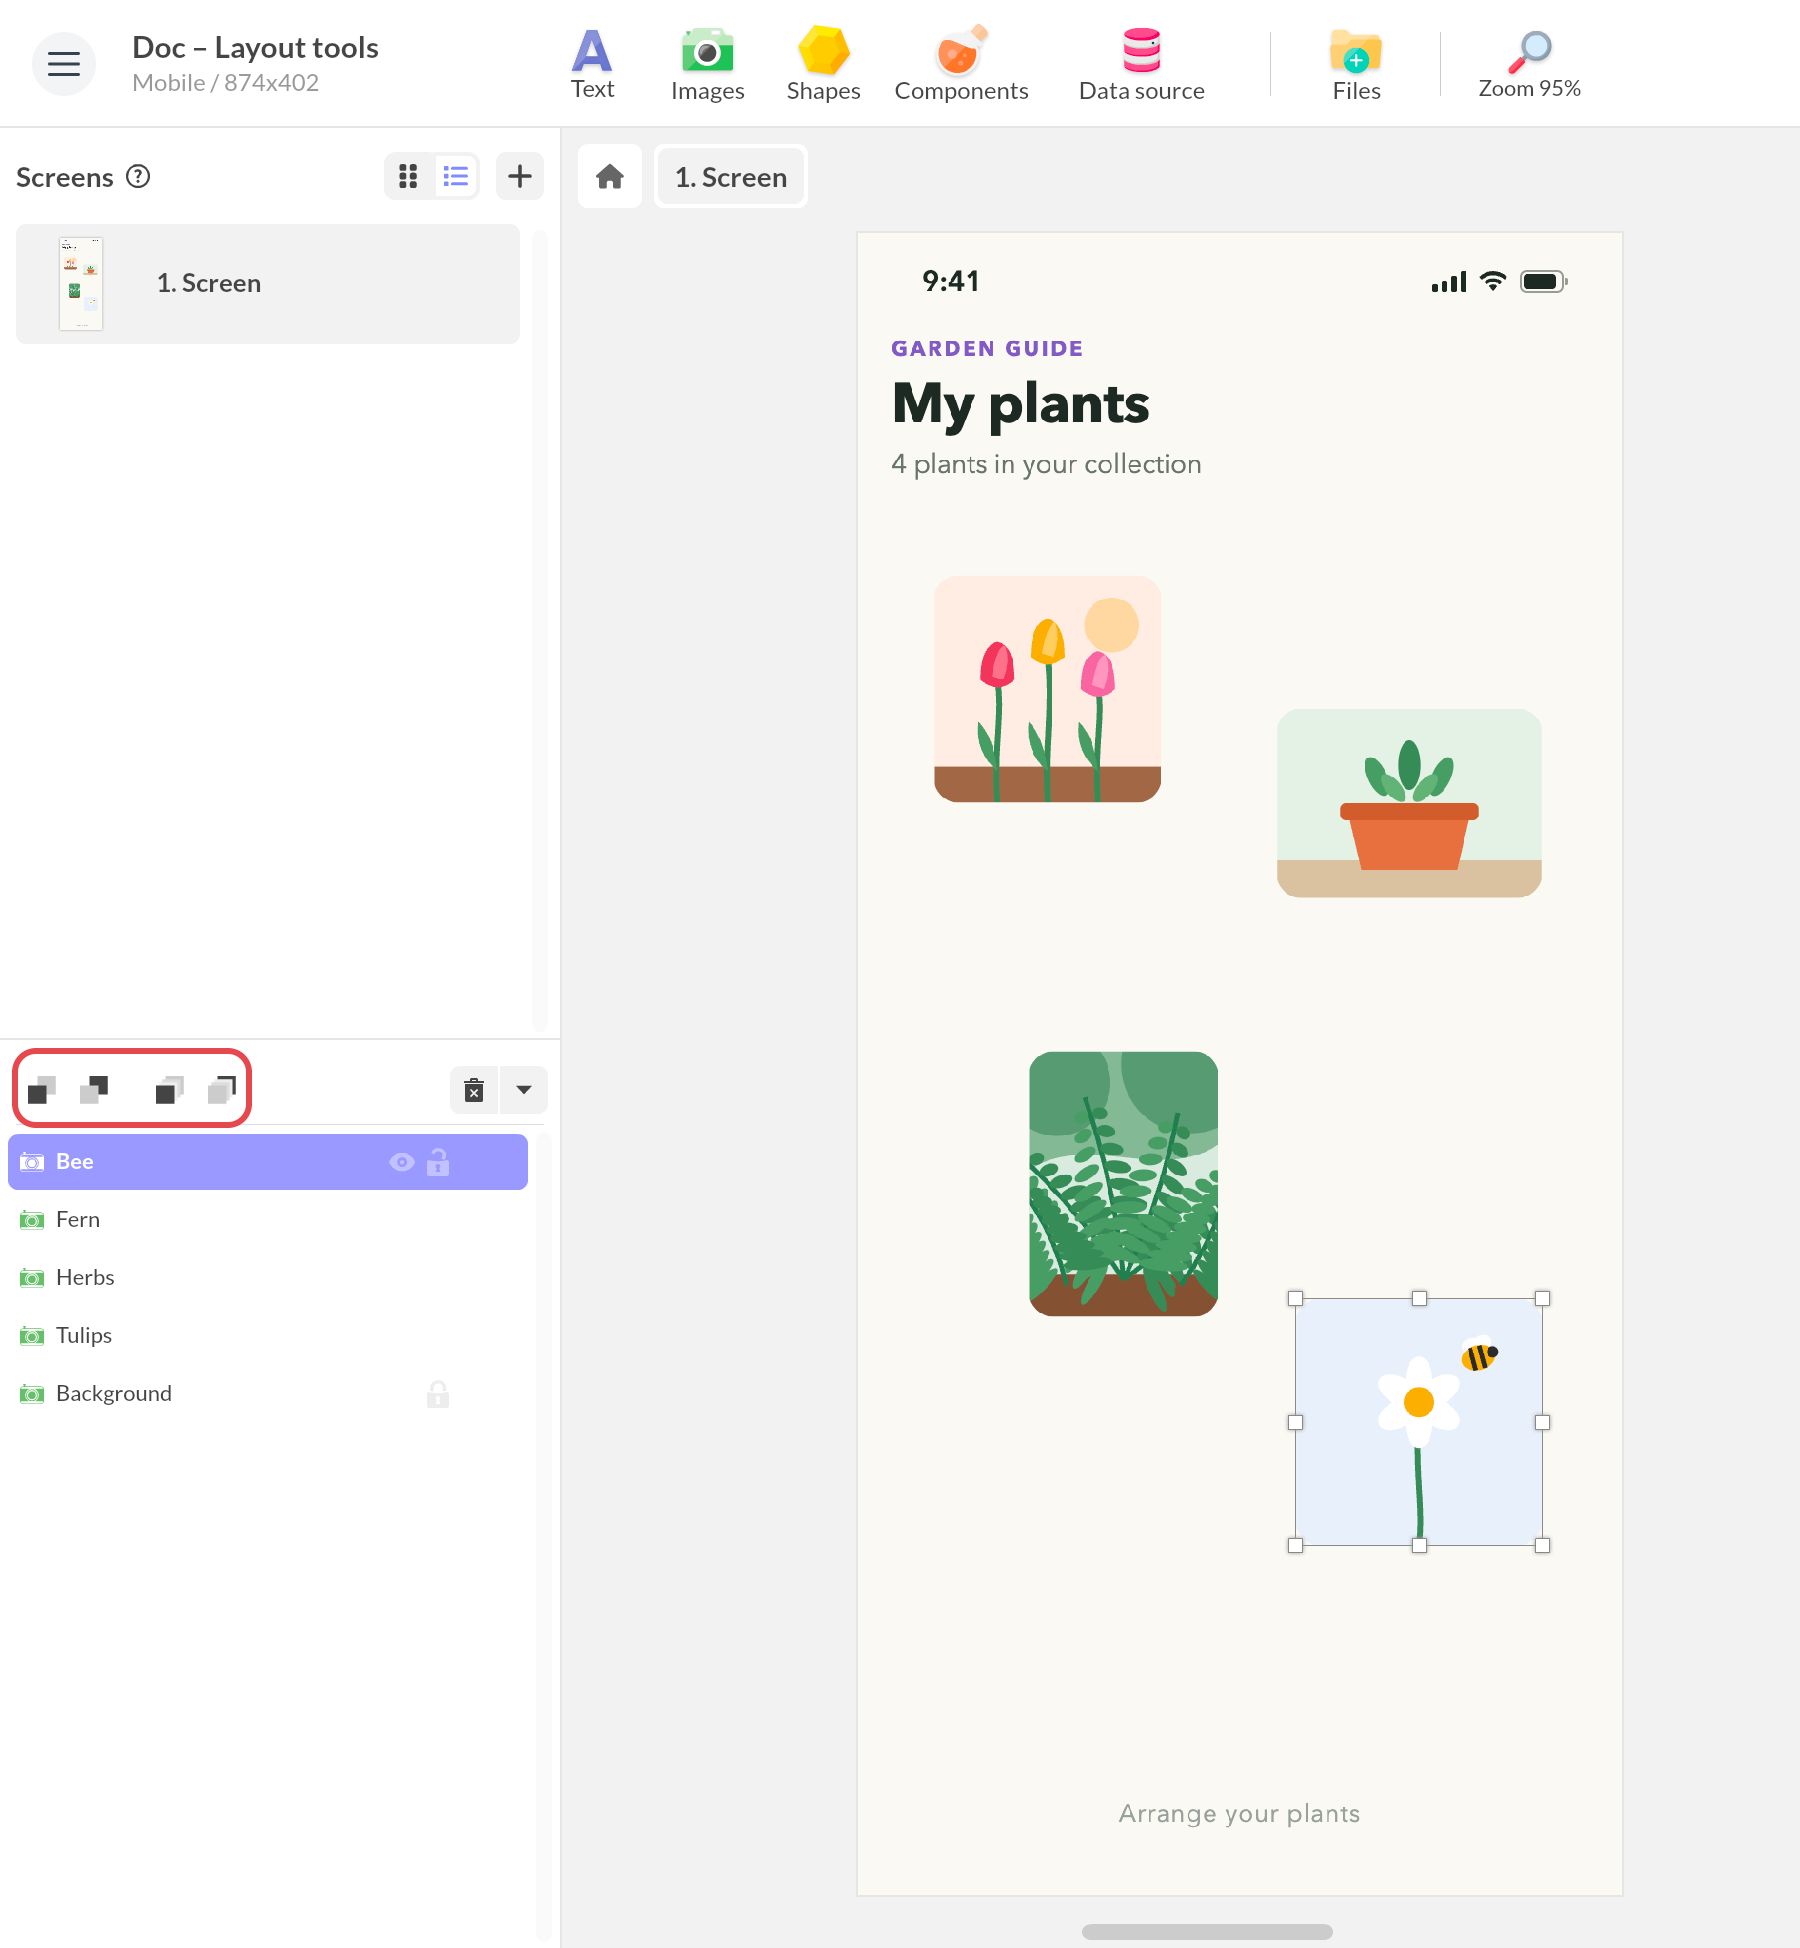Select the 1. Screen breadcrumb tab
1800x1948 pixels.
tap(731, 177)
